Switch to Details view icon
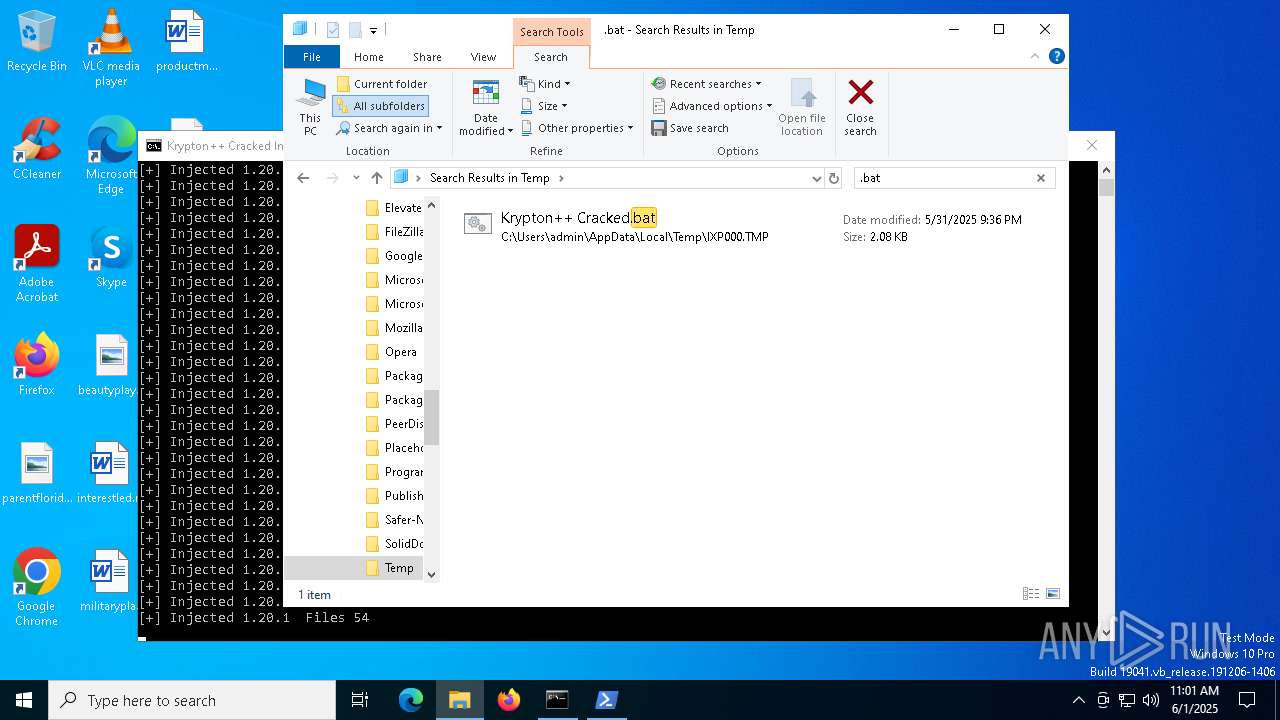This screenshot has height=720, width=1280. 1031,594
